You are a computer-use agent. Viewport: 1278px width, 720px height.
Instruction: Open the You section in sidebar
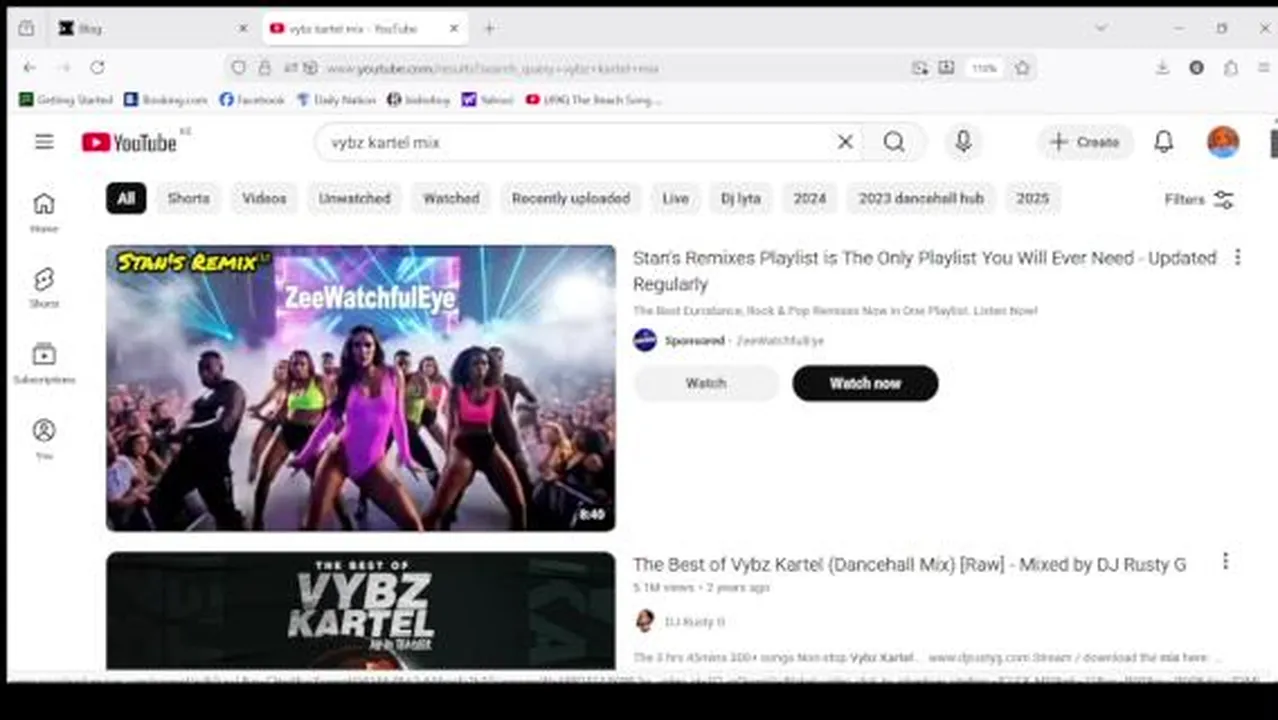tap(44, 440)
